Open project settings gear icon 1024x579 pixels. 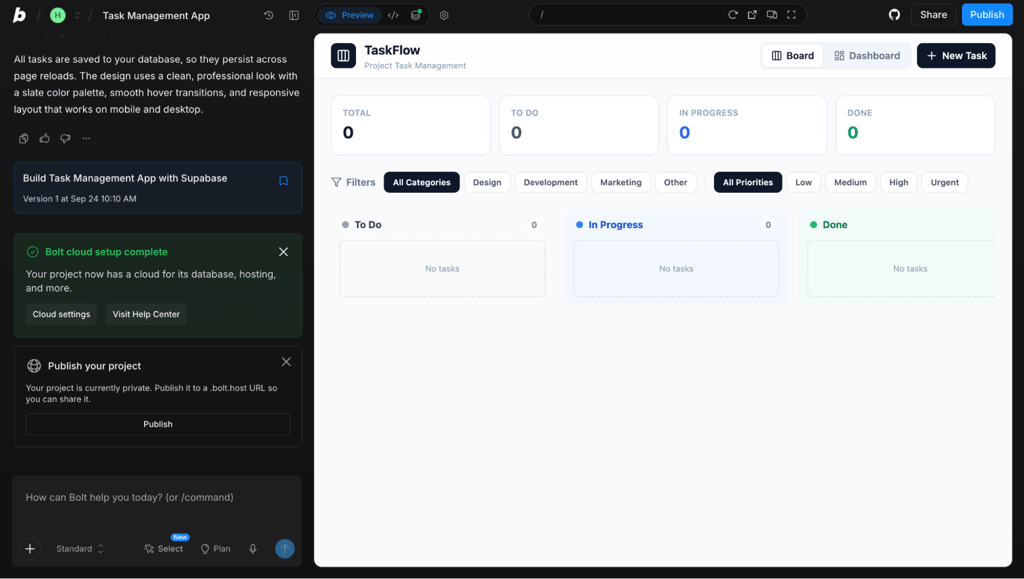(444, 15)
